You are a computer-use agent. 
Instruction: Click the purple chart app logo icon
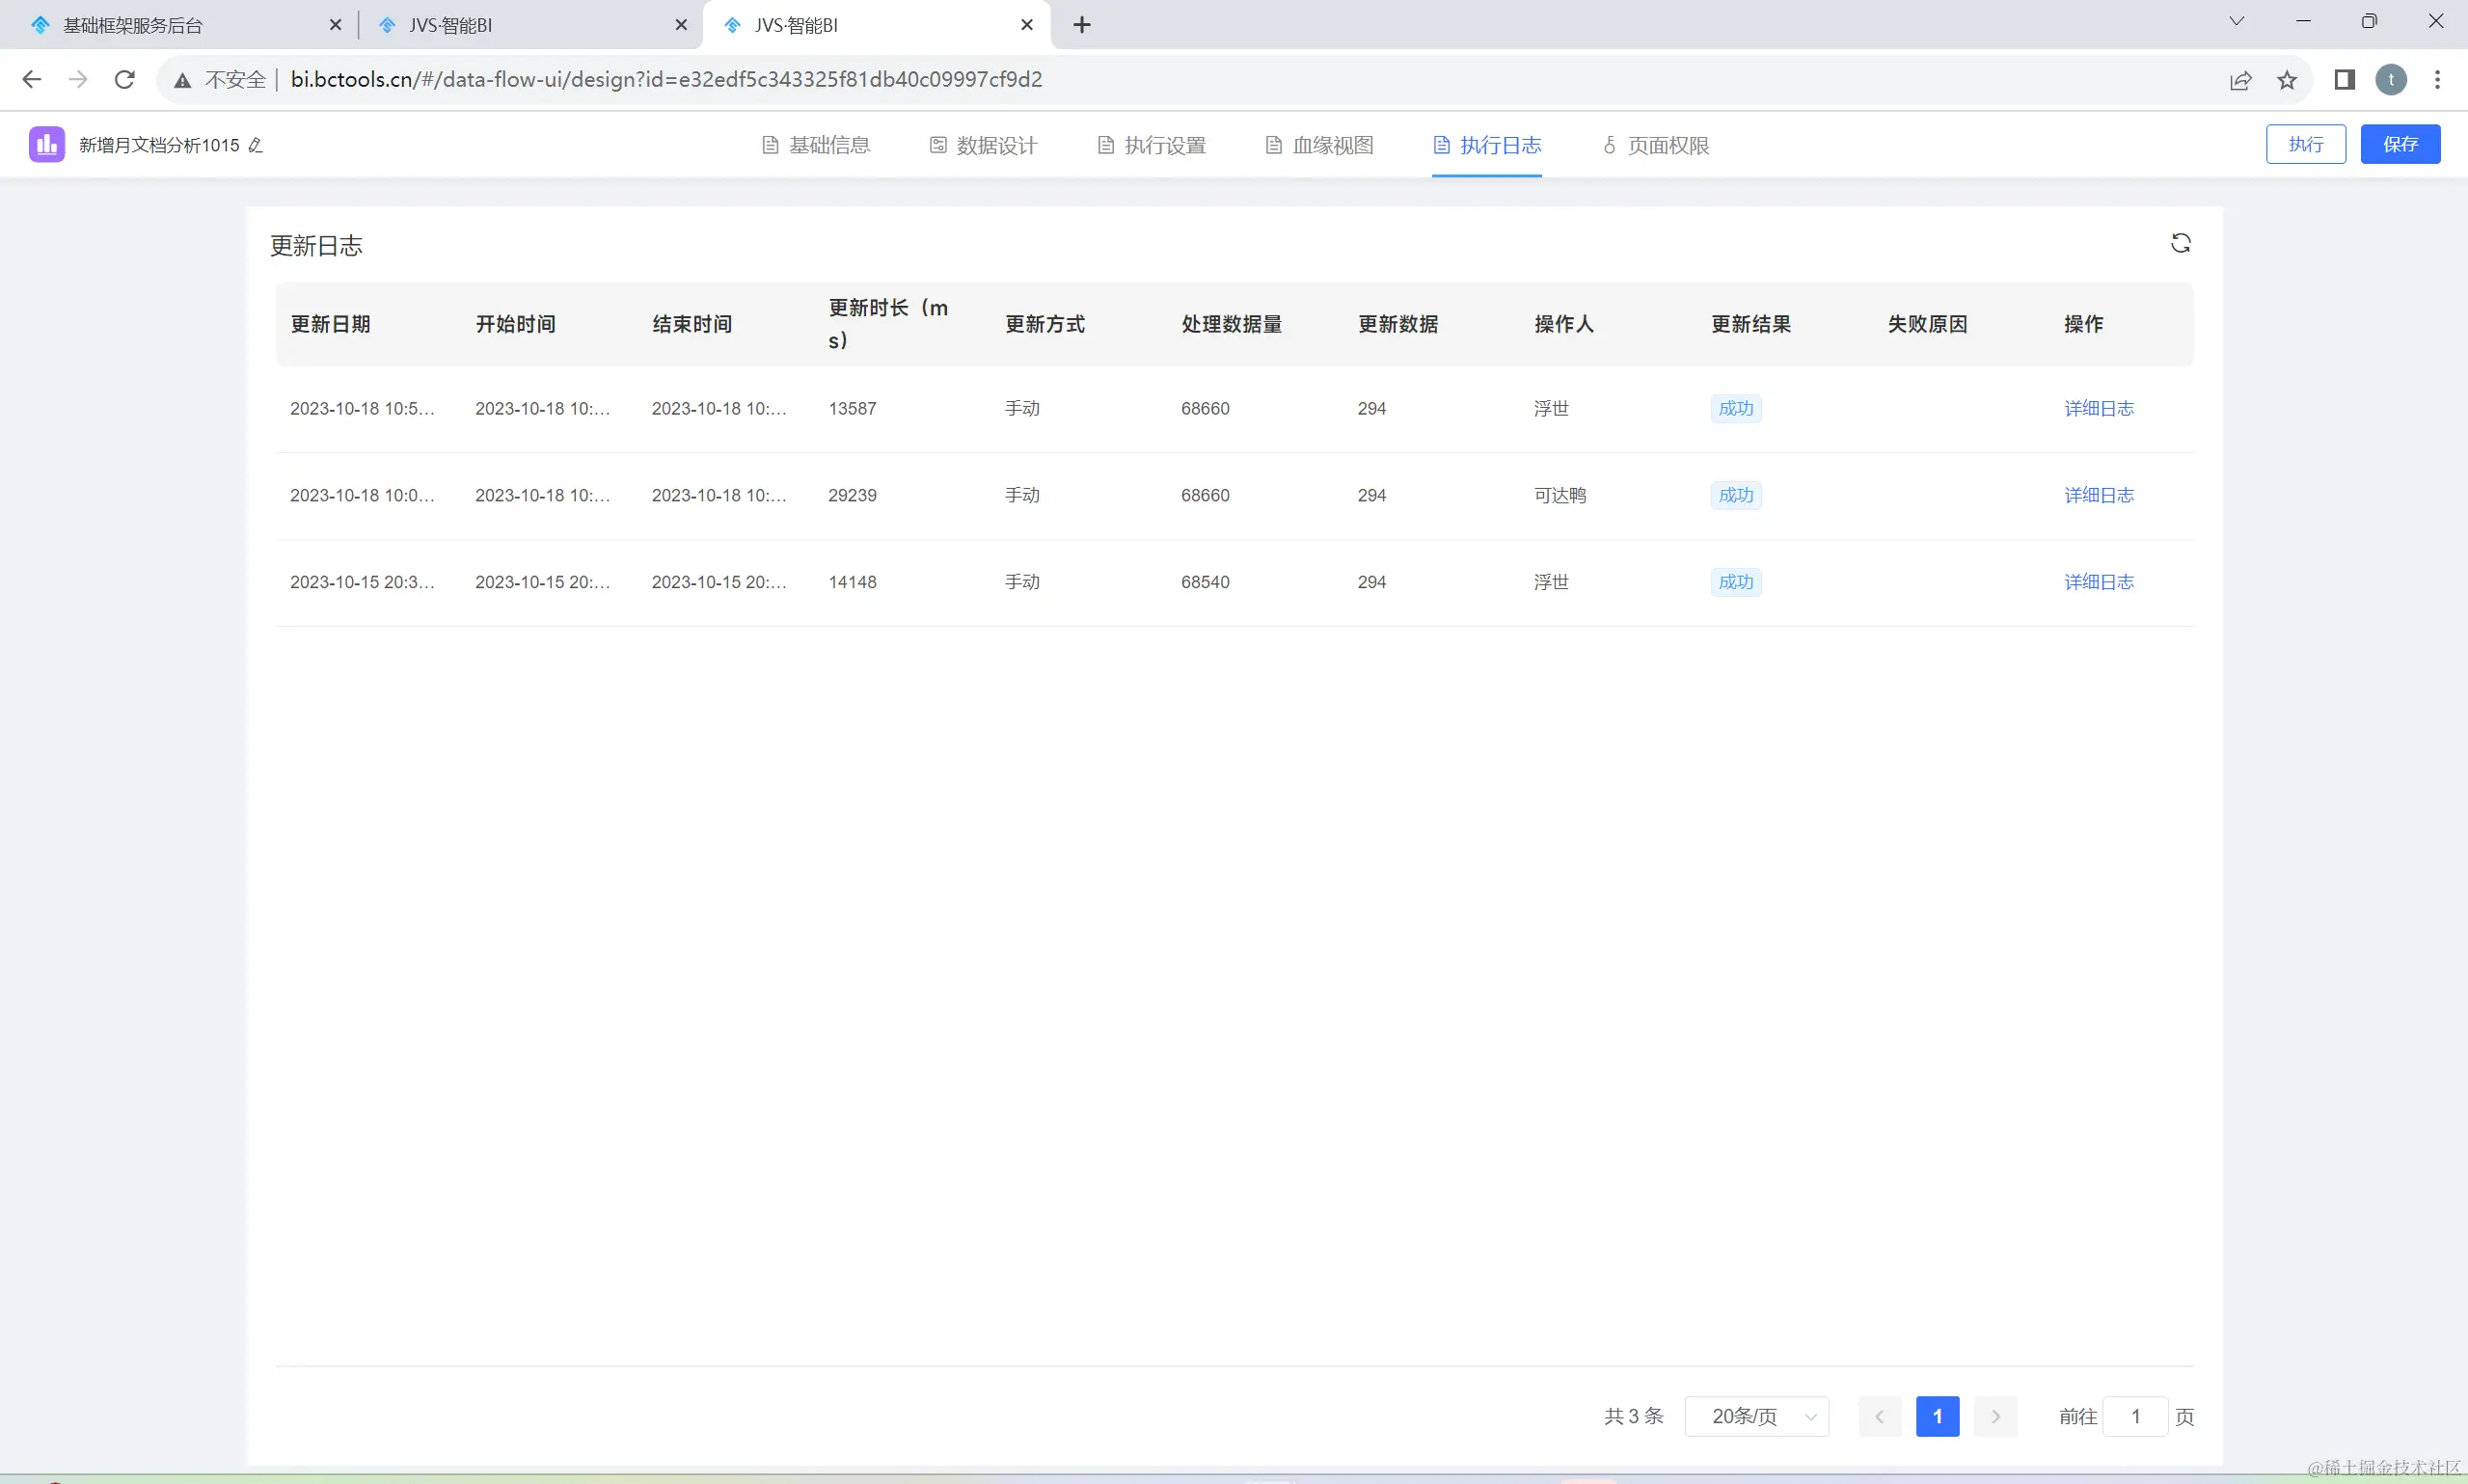pos(46,145)
